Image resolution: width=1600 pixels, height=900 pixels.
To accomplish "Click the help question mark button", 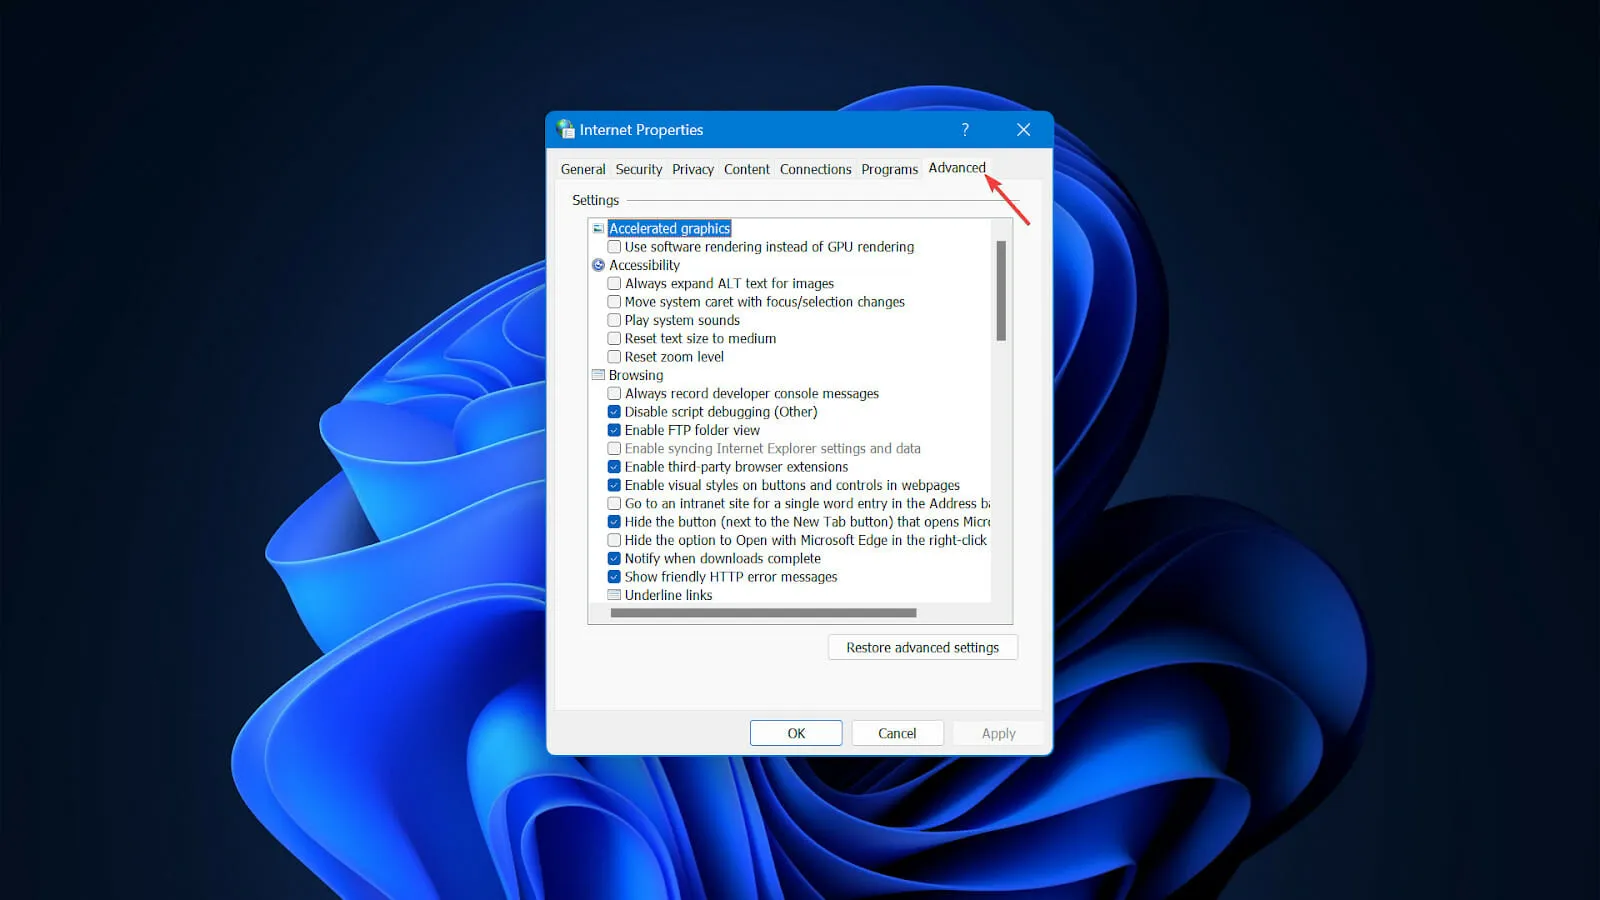I will (965, 130).
